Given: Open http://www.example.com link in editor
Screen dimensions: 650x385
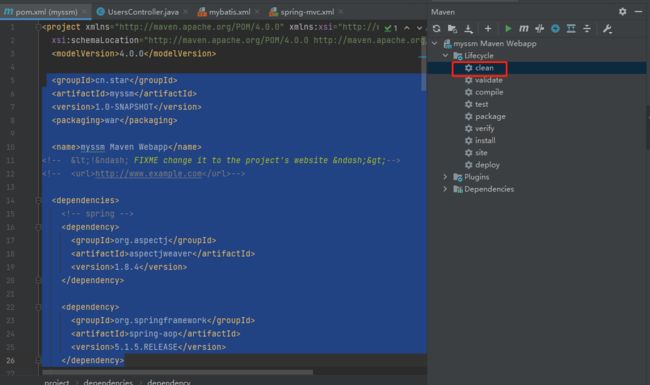Looking at the screenshot, I should point(148,174).
